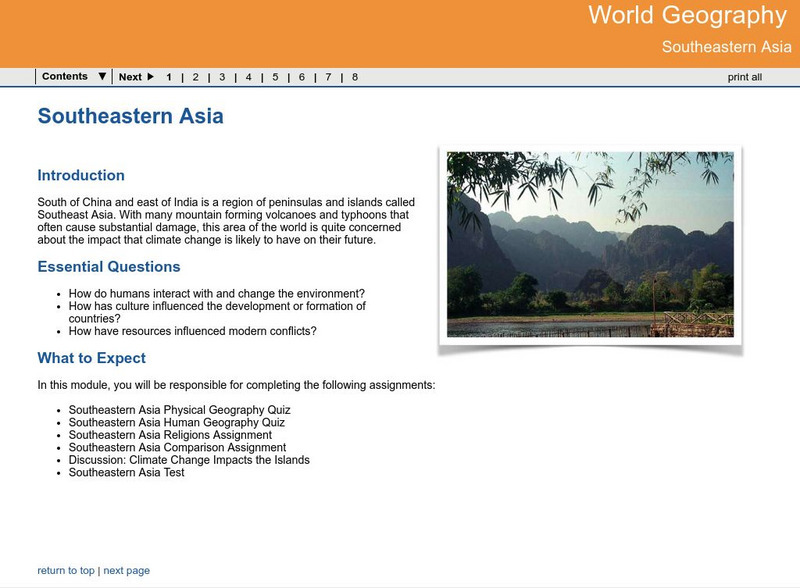Click the Essential Questions heading
Image resolution: width=800 pixels, height=588 pixels.
click(109, 266)
